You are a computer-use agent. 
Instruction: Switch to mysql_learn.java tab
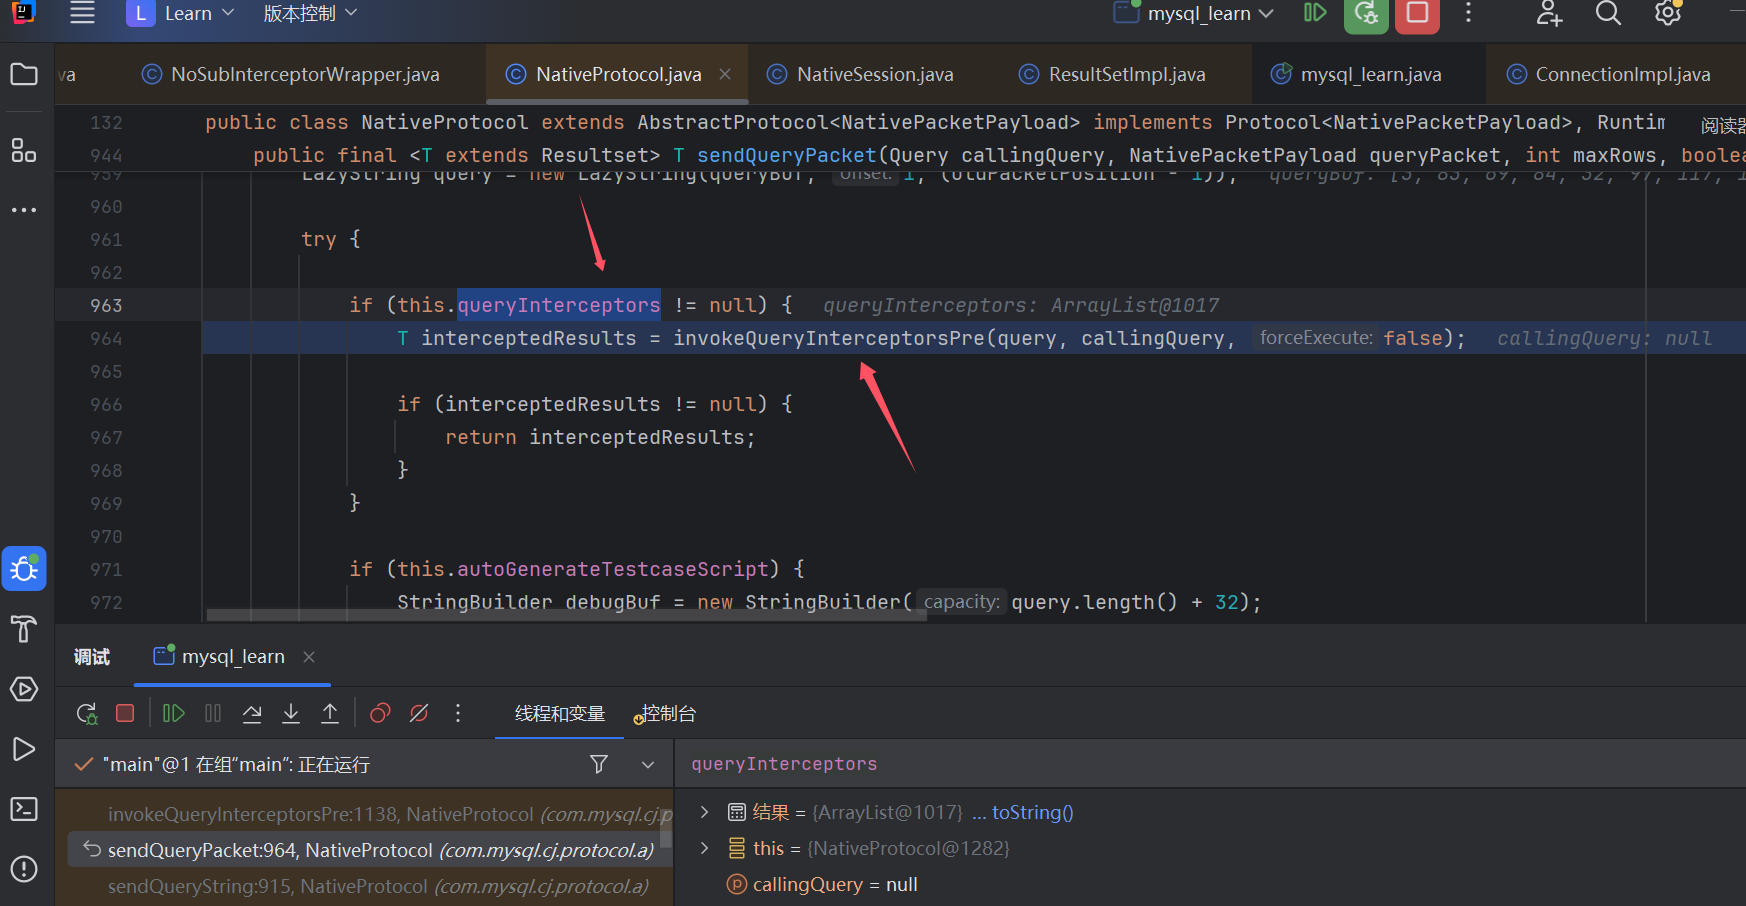pos(1357,74)
